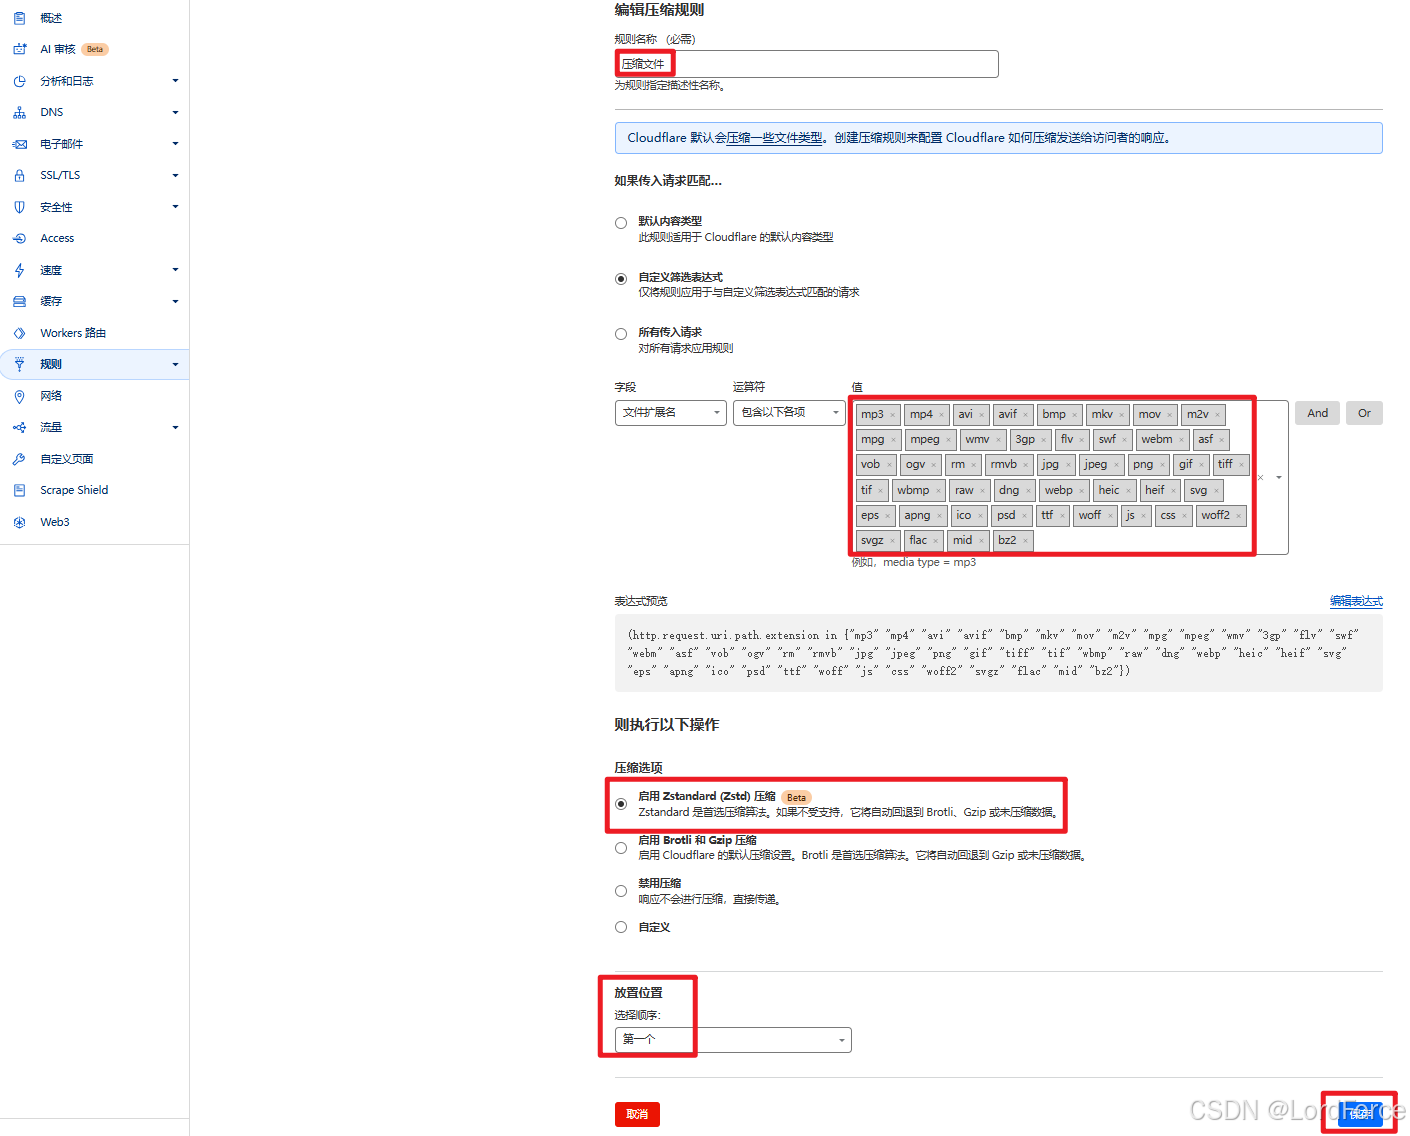Viewport: 1410px width, 1136px height.
Task: Click the DNS network icon in sidebar
Action: (19, 112)
